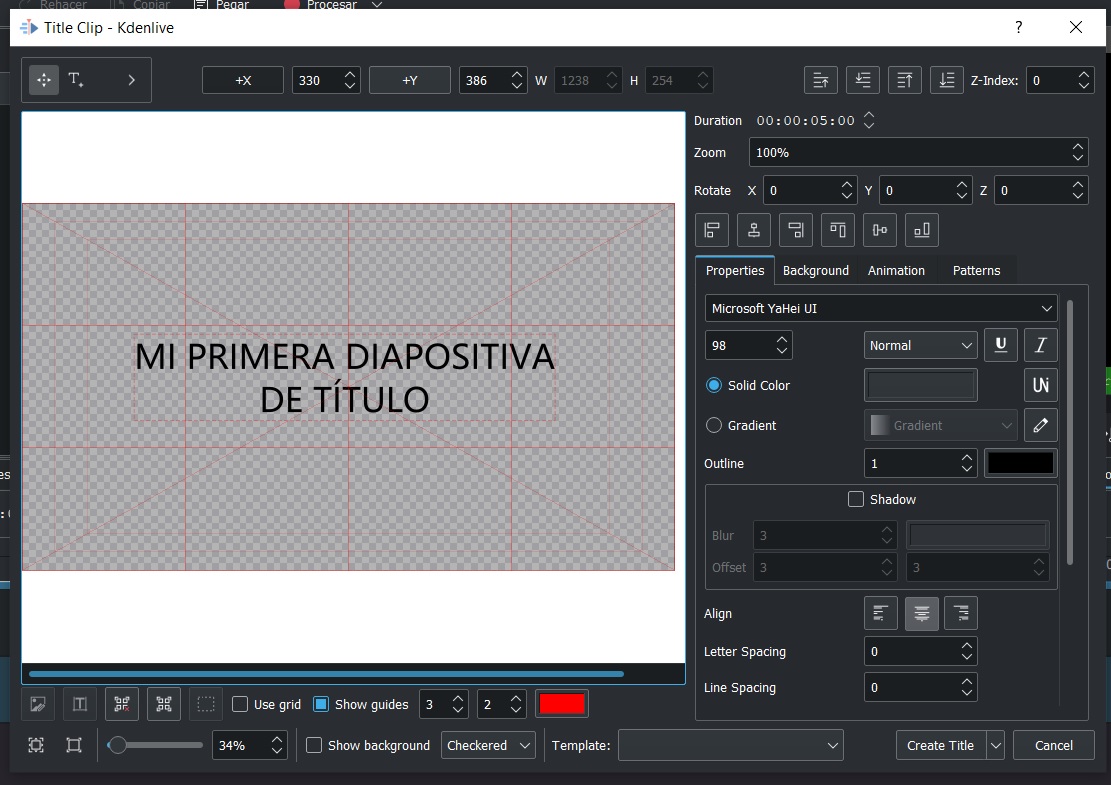This screenshot has height=785, width=1111.
Task: Center item horizontally icon
Action: click(754, 230)
